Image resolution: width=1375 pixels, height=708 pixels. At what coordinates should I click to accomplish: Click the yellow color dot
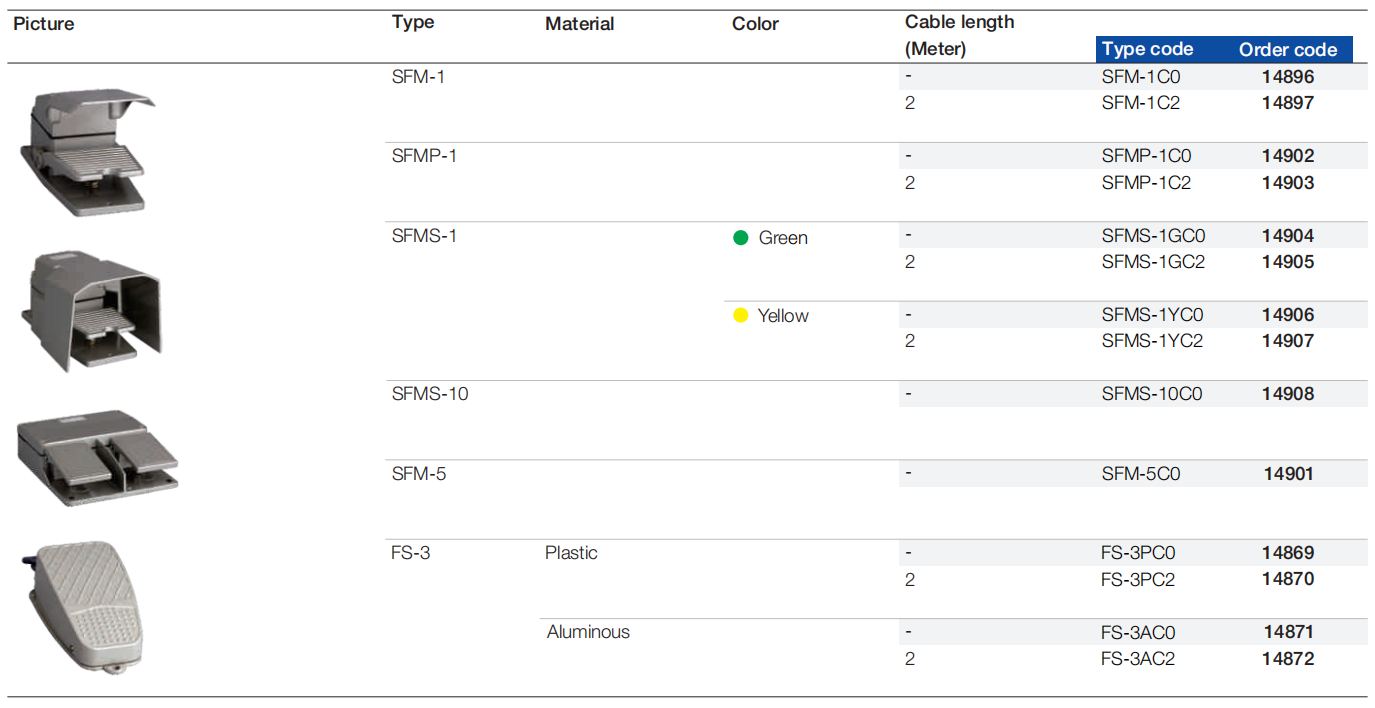point(741,316)
